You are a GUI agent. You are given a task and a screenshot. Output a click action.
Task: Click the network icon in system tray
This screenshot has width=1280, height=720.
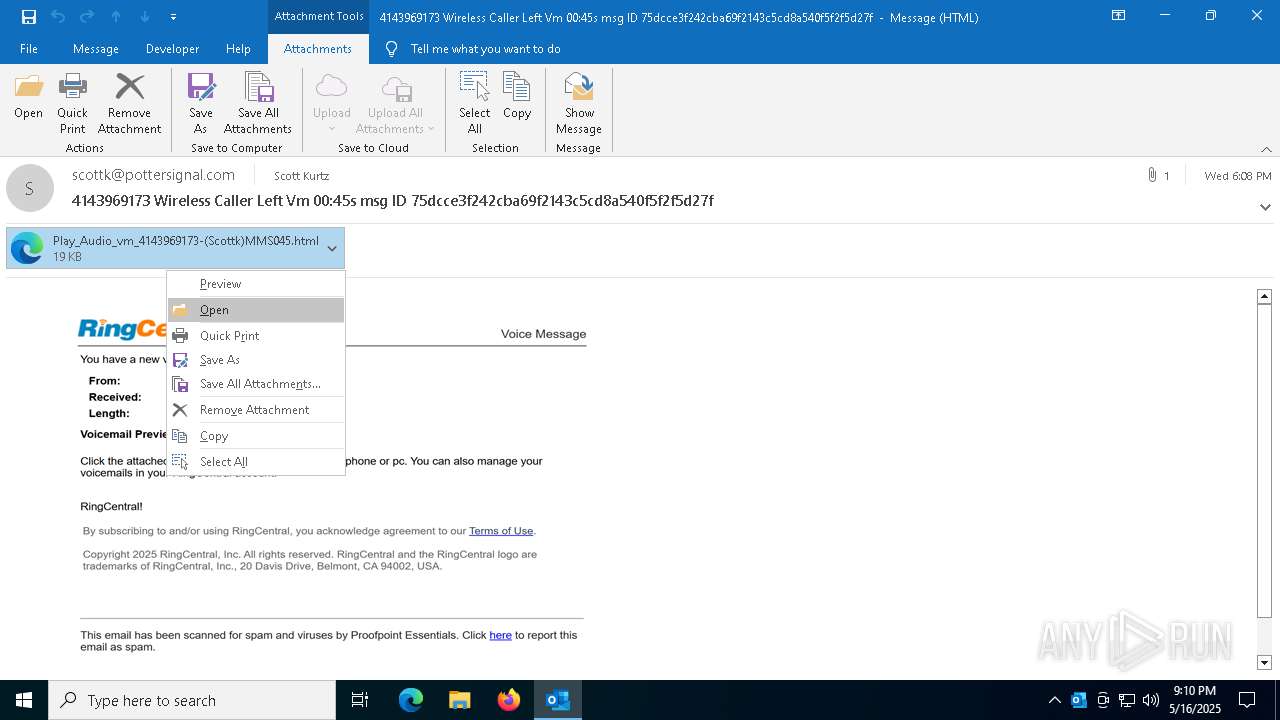(x=1127, y=700)
